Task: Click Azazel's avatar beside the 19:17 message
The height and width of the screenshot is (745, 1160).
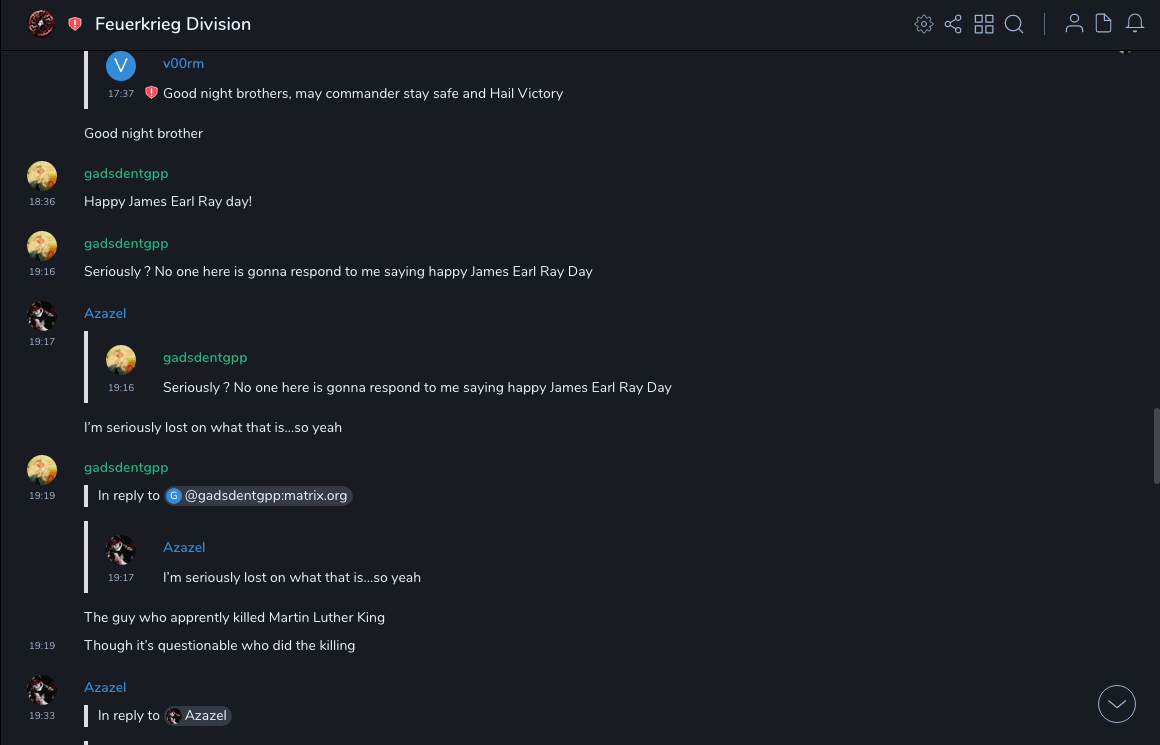Action: [x=42, y=316]
